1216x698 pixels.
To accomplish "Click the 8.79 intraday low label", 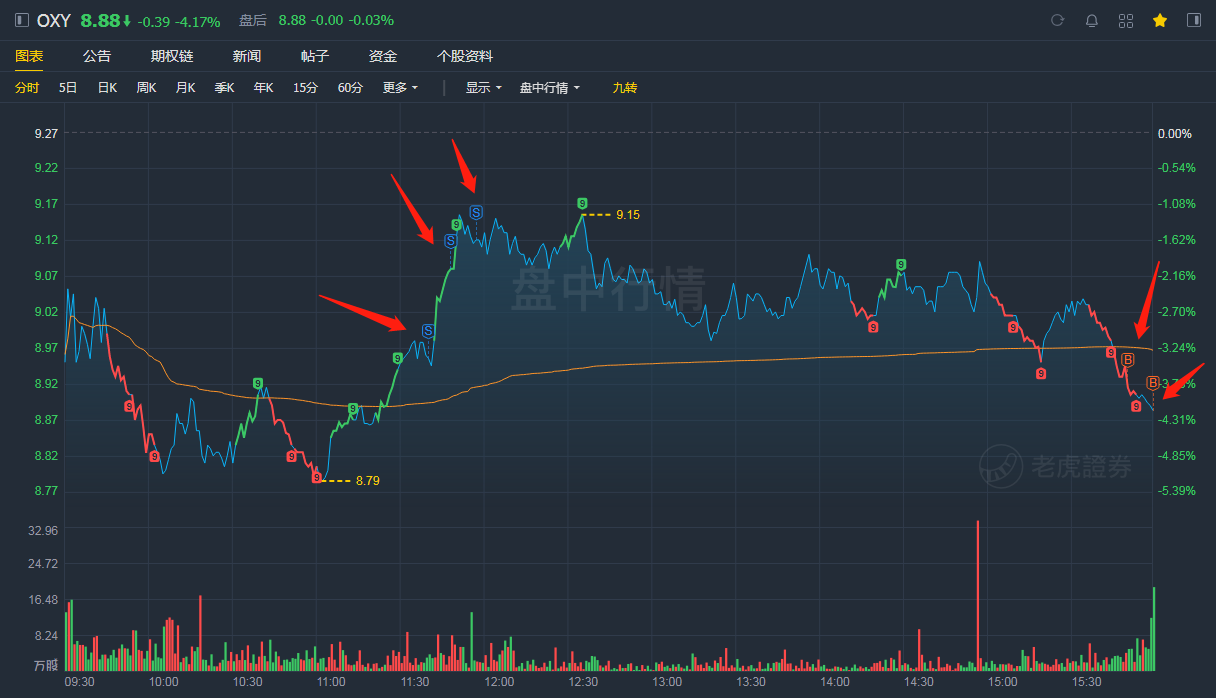I will click(x=368, y=481).
